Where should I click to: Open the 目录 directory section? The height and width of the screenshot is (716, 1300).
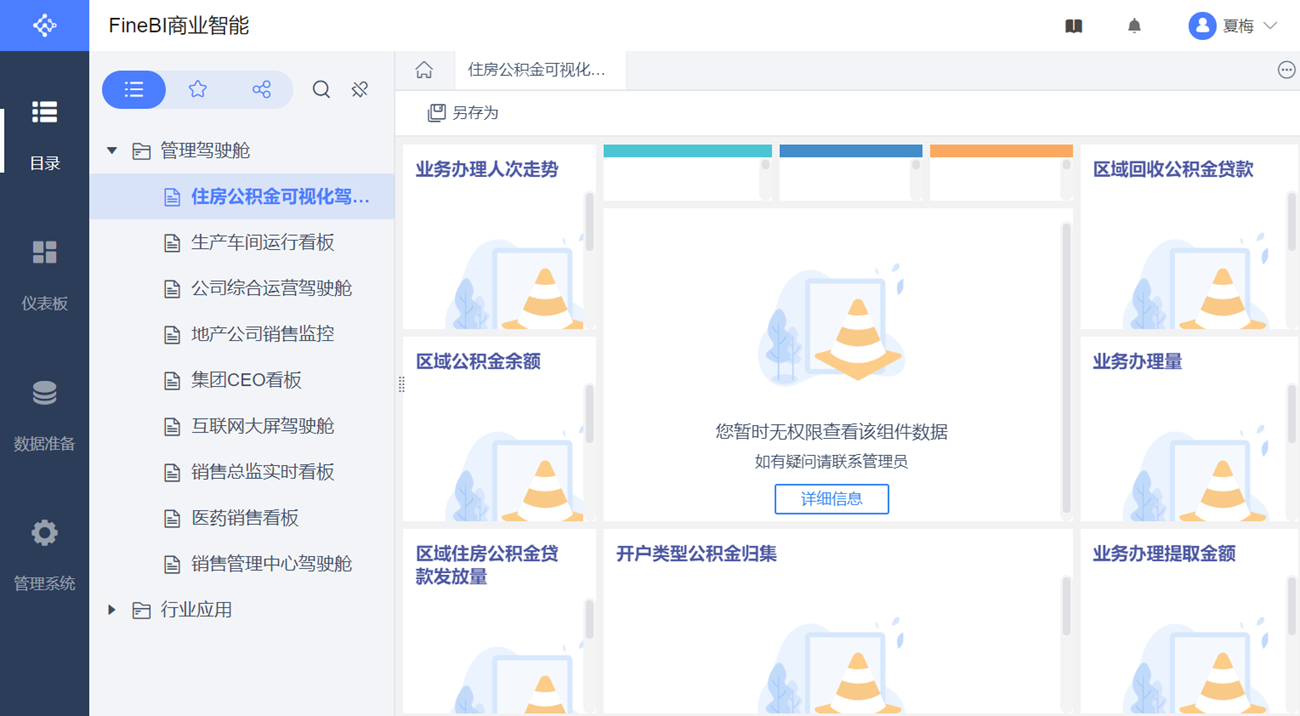44,135
